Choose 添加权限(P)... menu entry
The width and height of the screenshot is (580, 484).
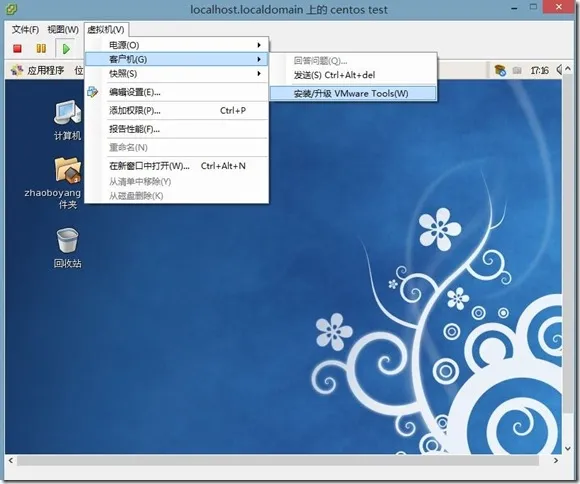pyautogui.click(x=176, y=110)
